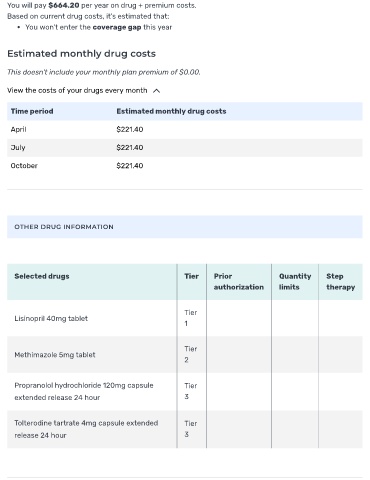Select the Lisinopril 40mg tablet row
The width and height of the screenshot is (370, 480).
point(185,318)
